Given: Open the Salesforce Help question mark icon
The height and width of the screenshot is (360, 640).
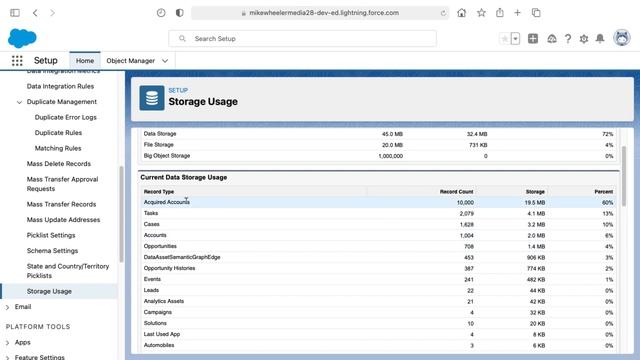Looking at the screenshot, I should 568,39.
